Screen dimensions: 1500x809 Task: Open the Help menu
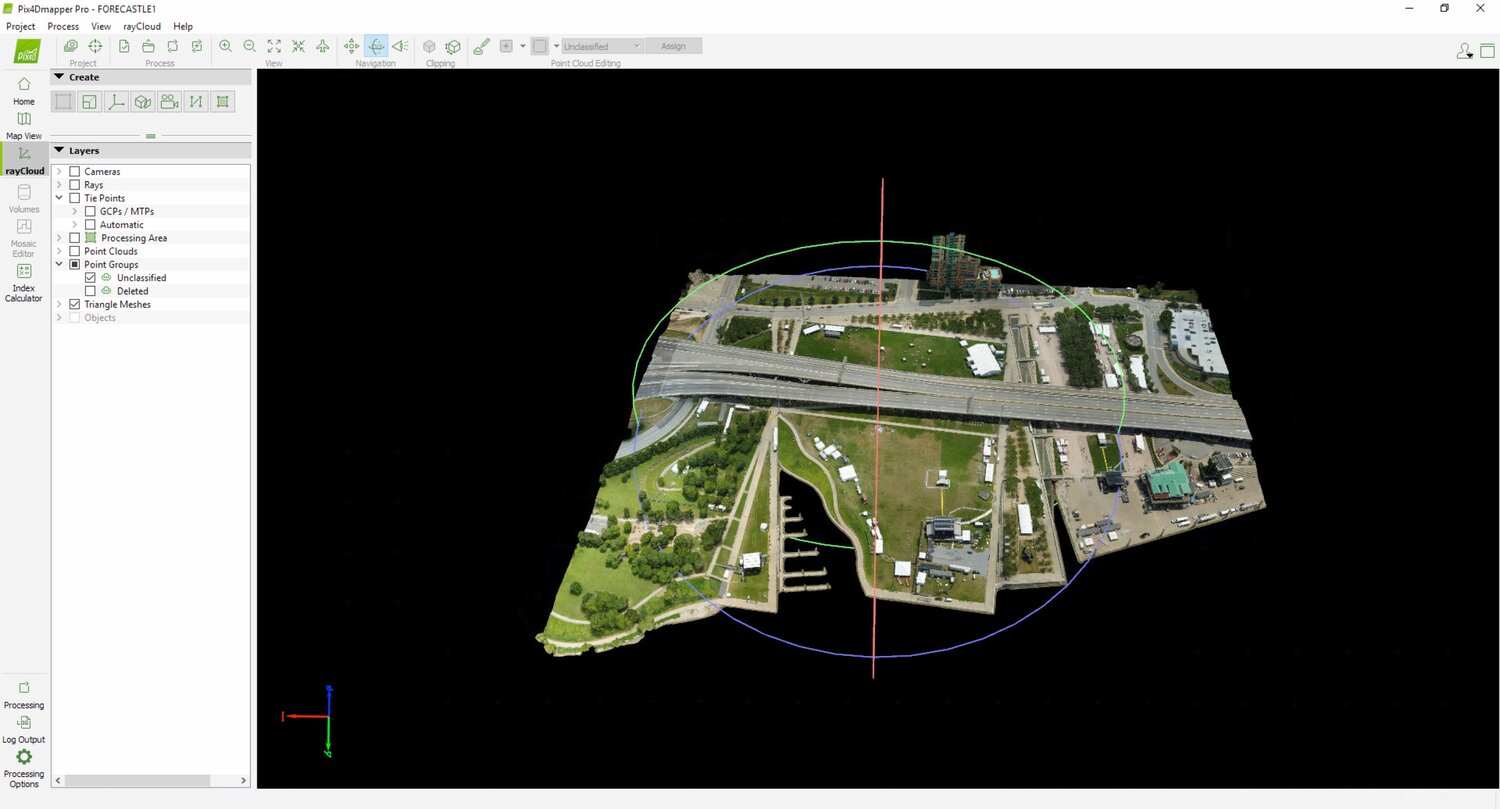(x=183, y=26)
